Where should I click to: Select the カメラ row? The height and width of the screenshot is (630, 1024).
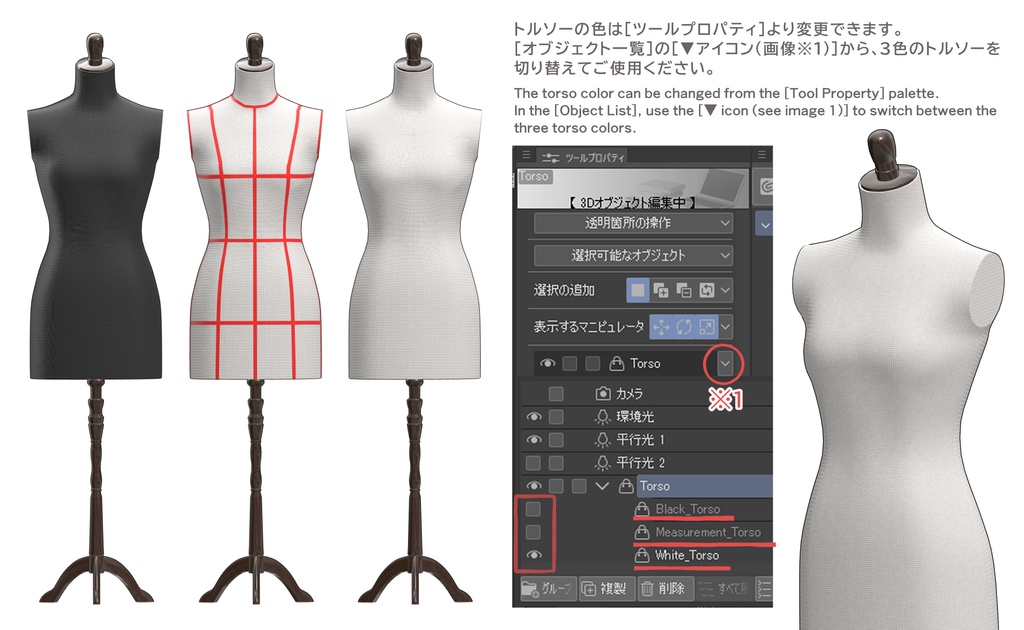647,394
